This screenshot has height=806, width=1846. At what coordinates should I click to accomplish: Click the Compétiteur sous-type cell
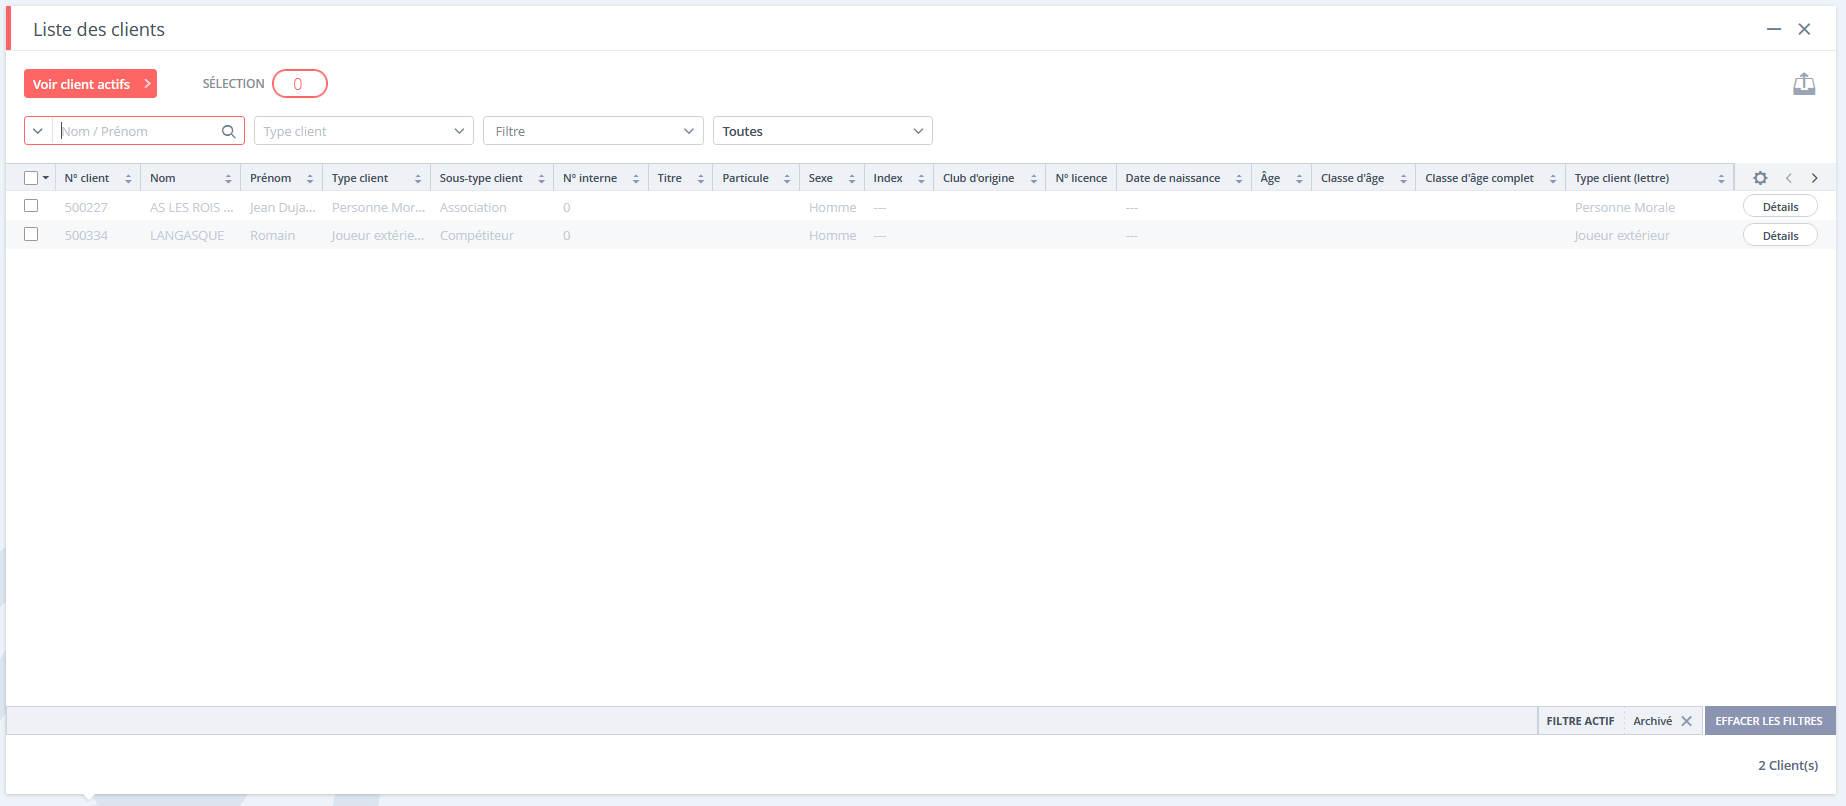477,235
